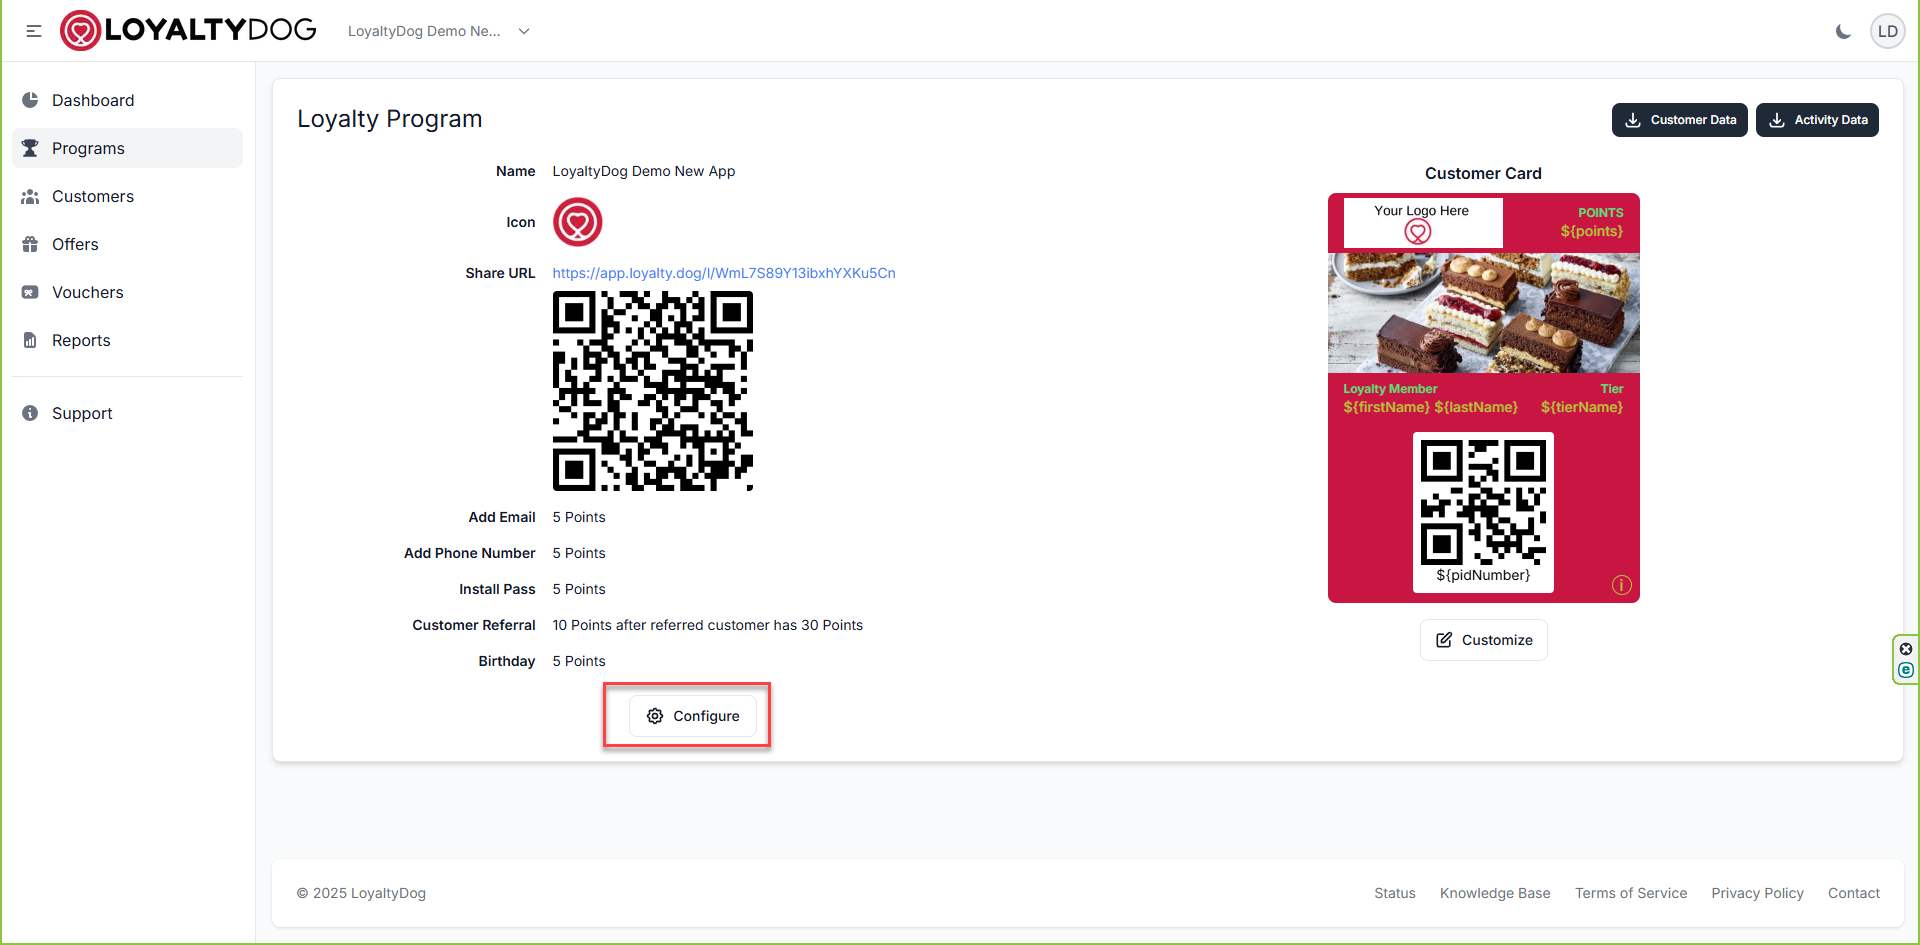Click the Customer Referral points text

click(708, 625)
